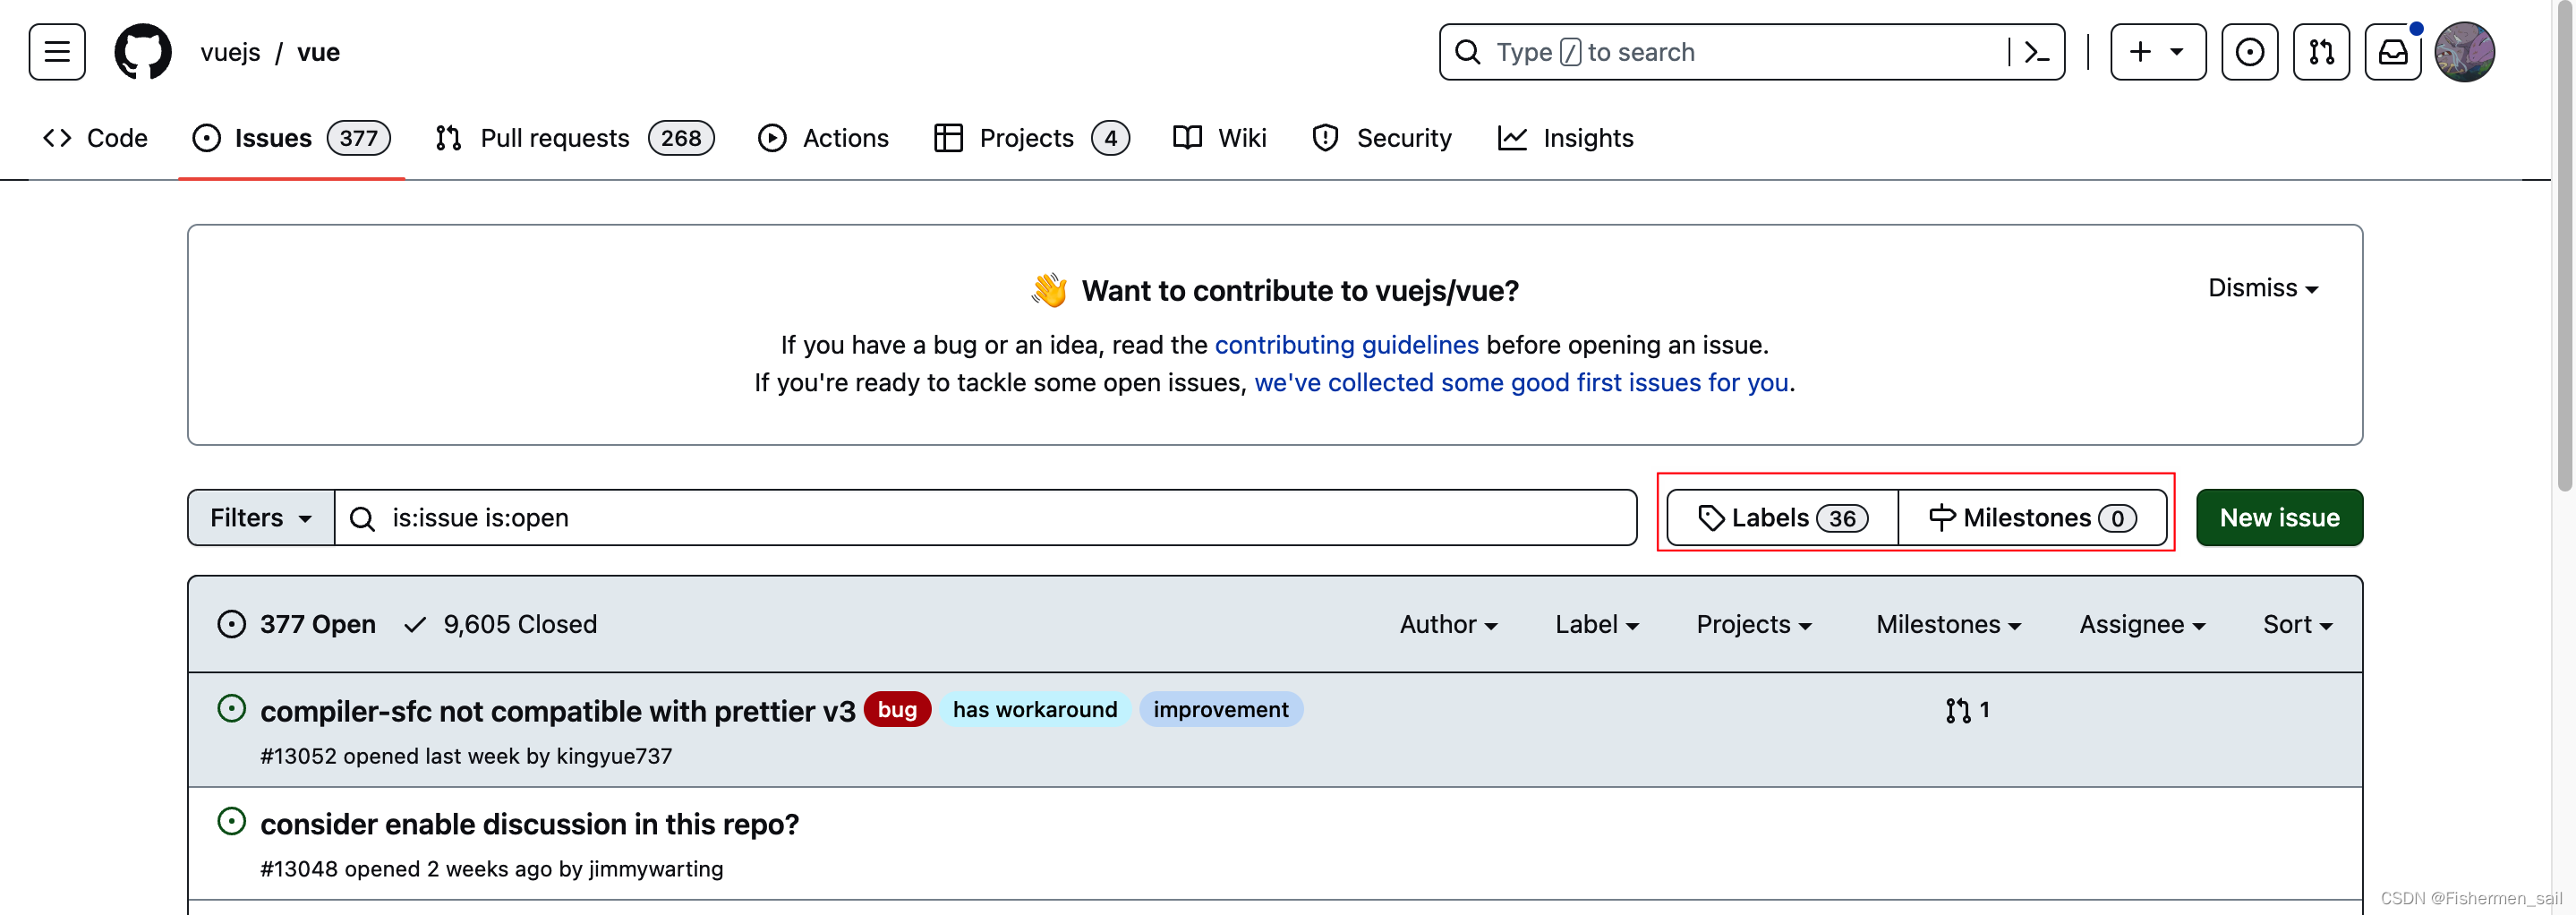Switch to the Issues tab
Viewport: 2576px width, 915px height.
click(291, 138)
